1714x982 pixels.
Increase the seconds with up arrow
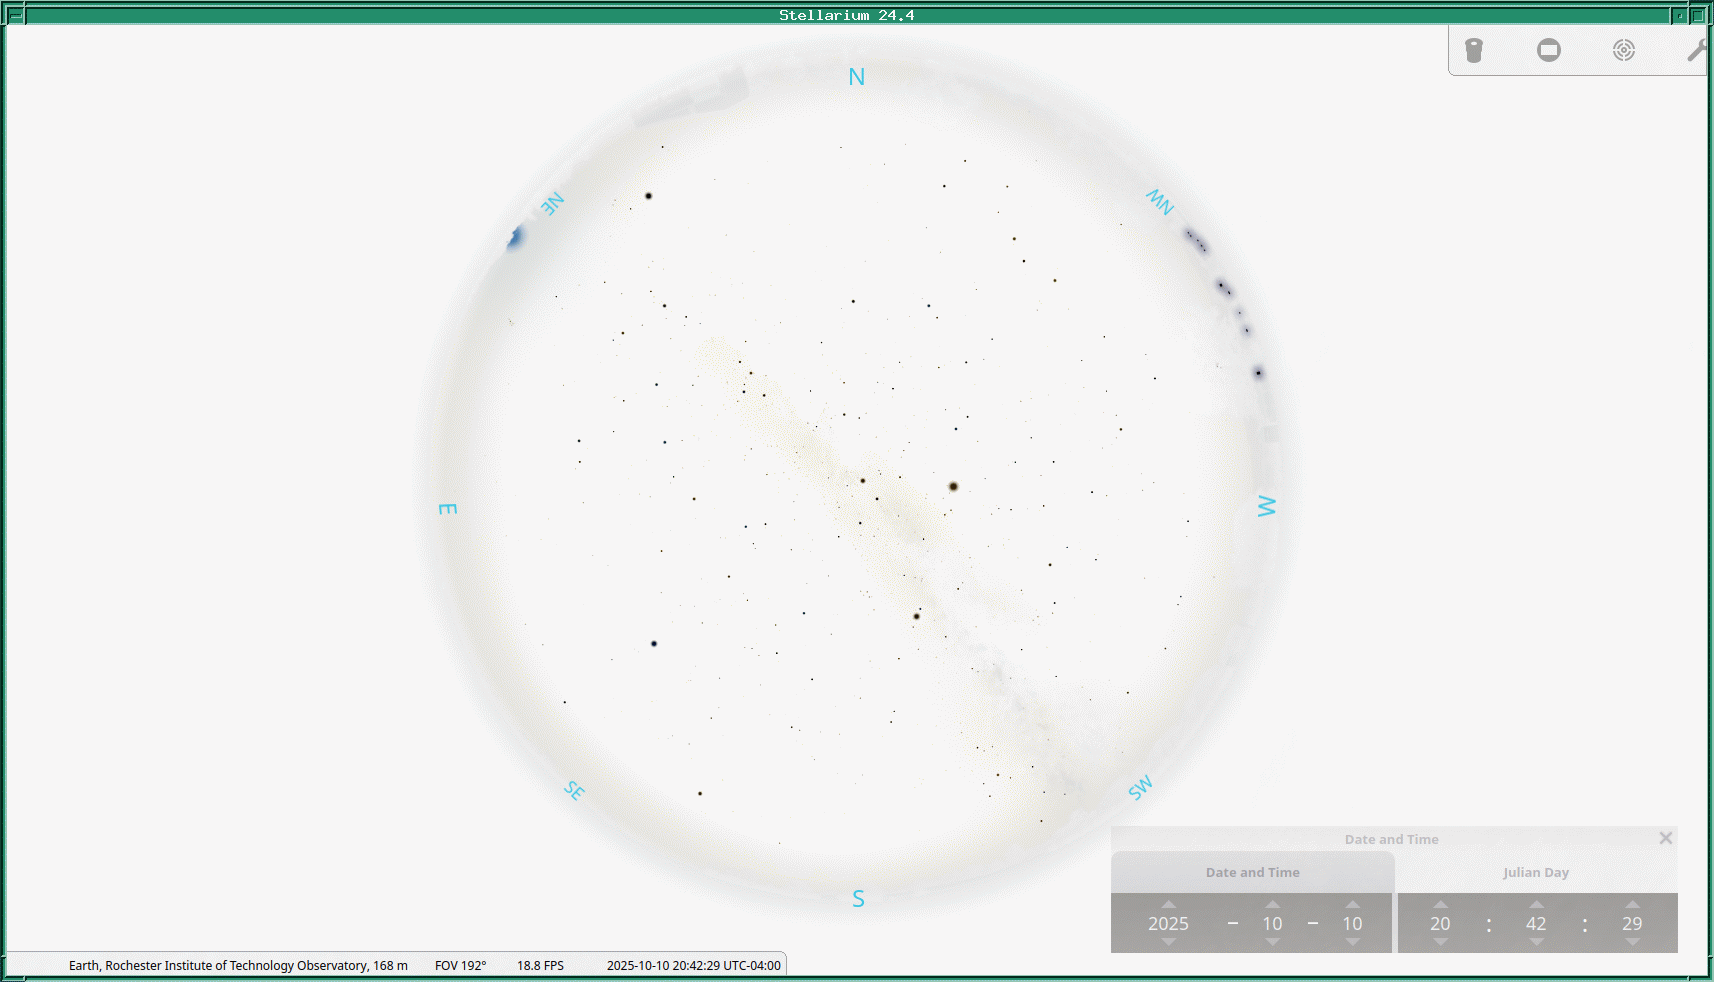pyautogui.click(x=1632, y=904)
